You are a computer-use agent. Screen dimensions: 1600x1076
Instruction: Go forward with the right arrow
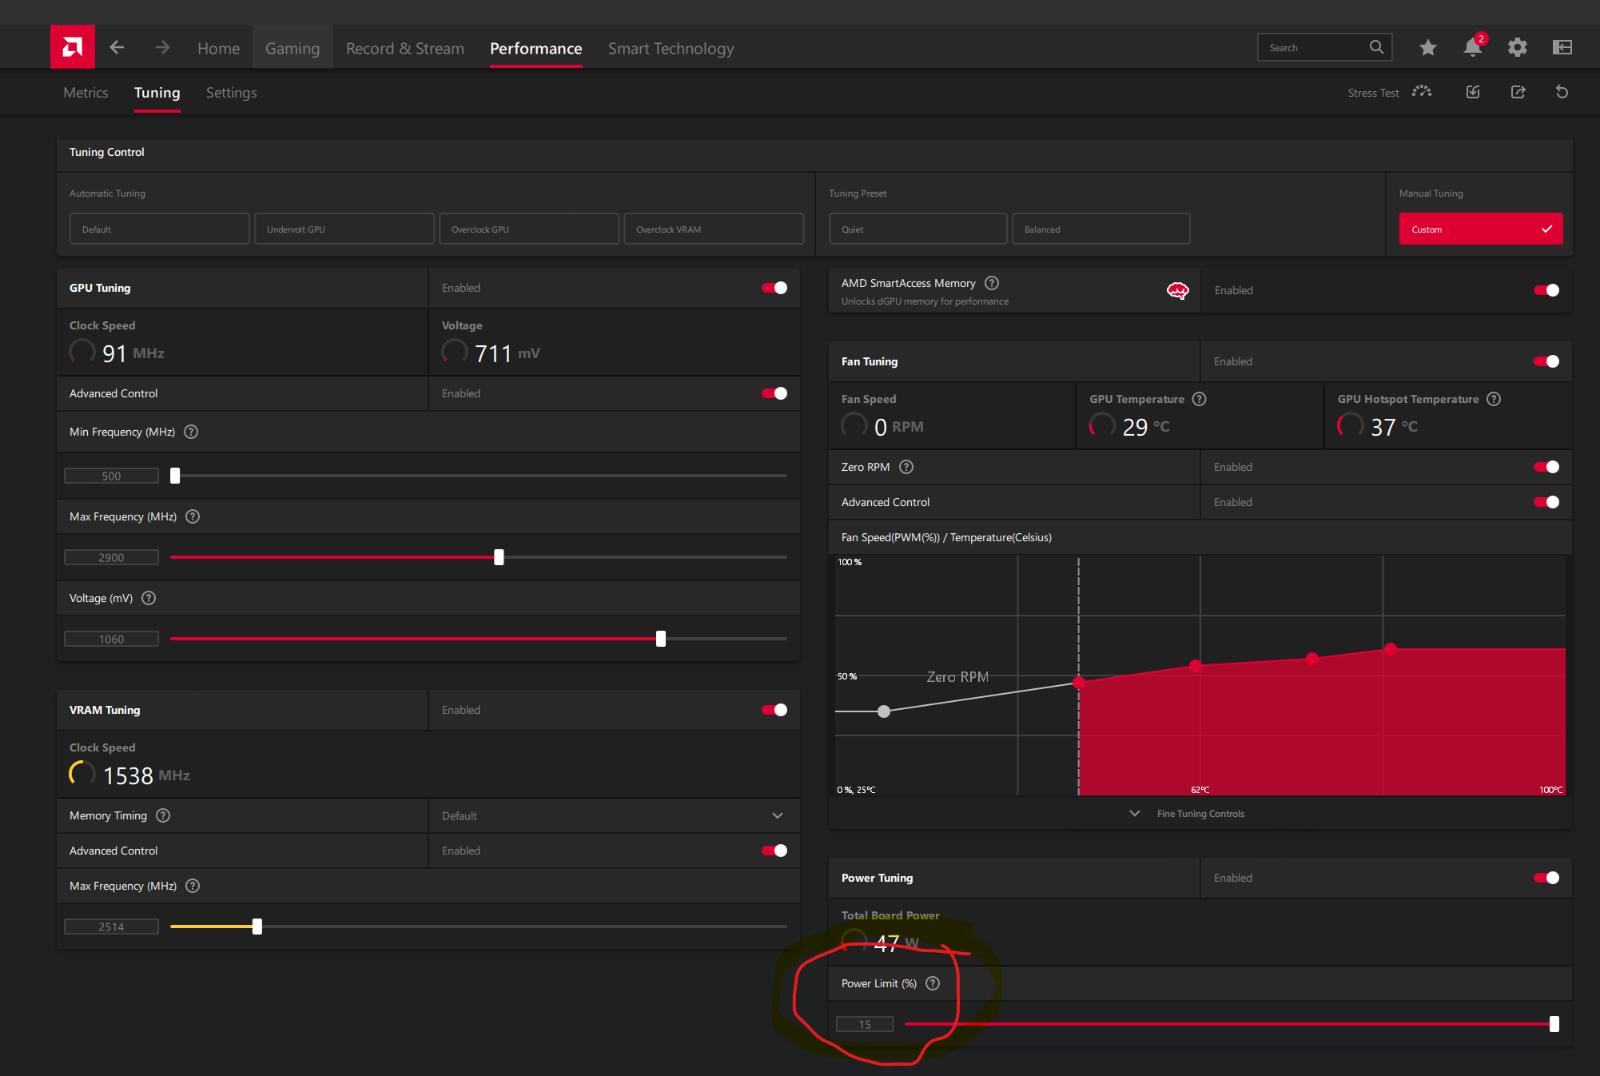tap(163, 47)
